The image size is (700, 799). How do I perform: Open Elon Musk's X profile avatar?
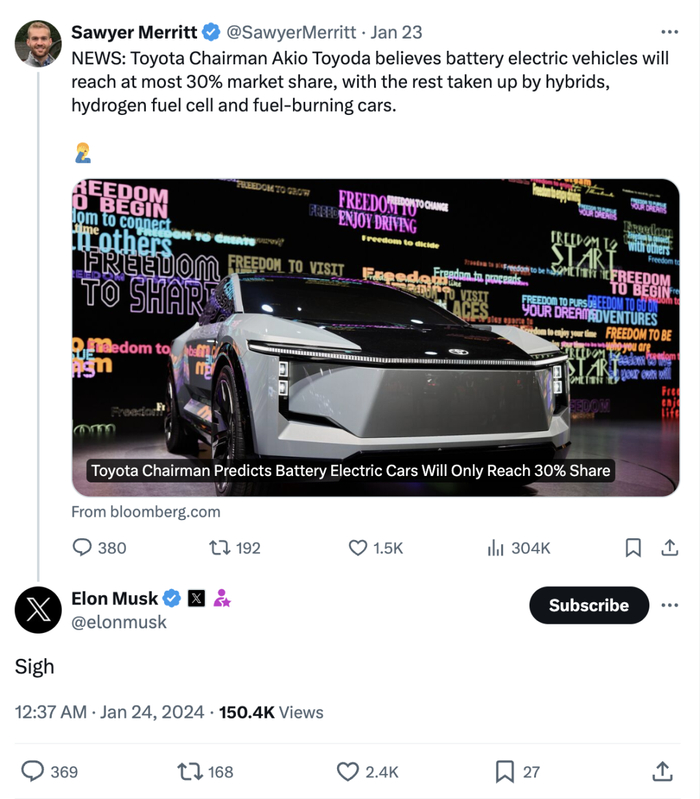coord(38,609)
